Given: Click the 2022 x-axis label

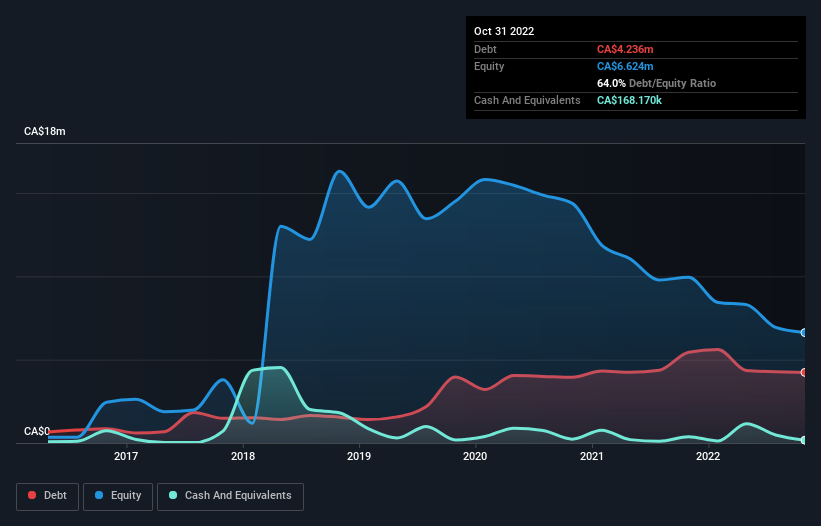Looking at the screenshot, I should tap(708, 456).
